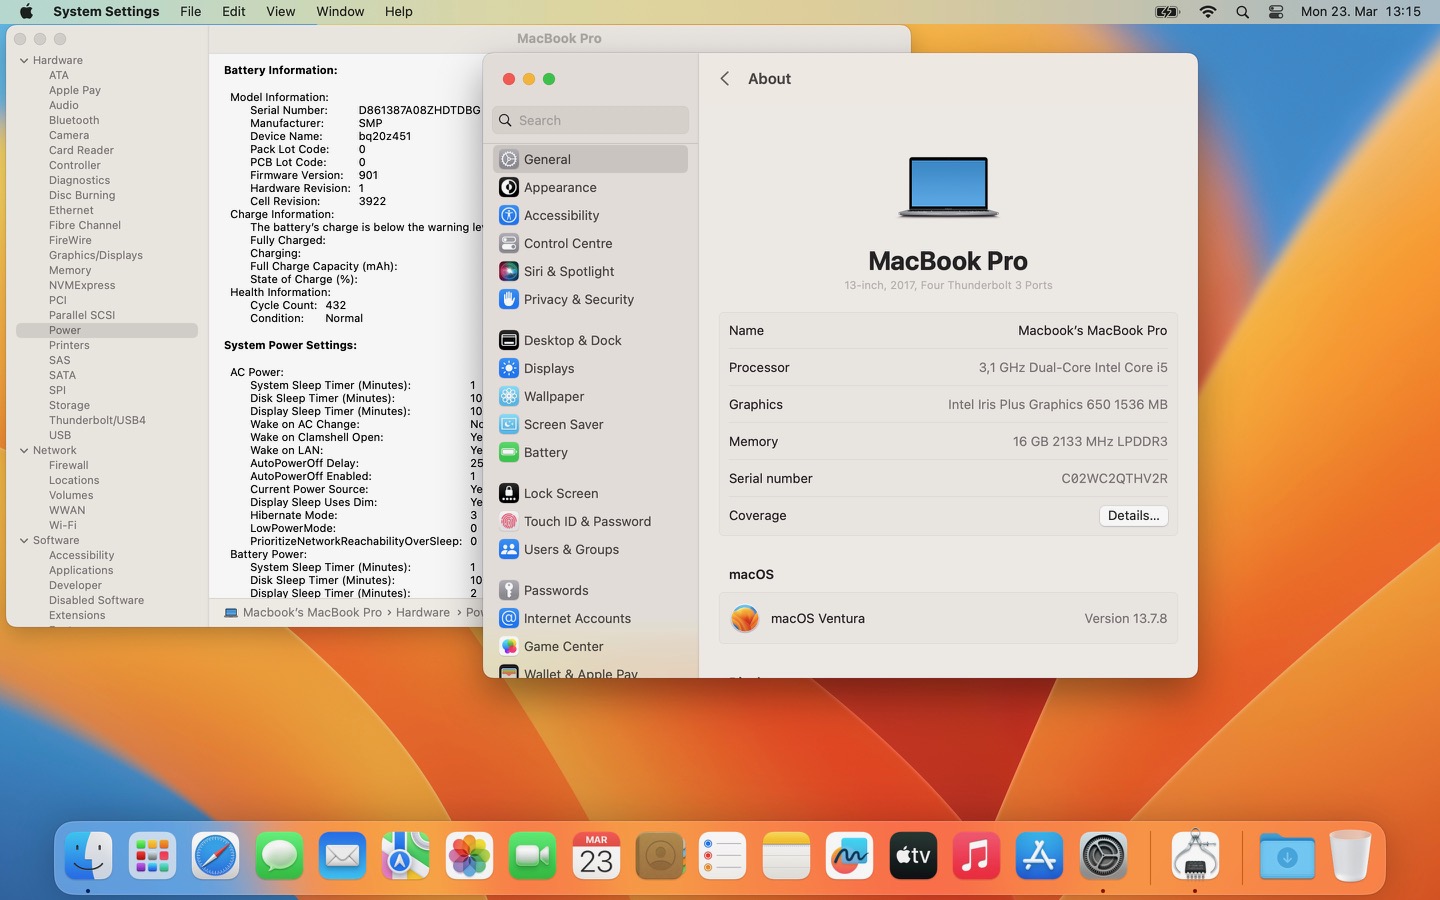Collapse the Software section

tap(22, 540)
